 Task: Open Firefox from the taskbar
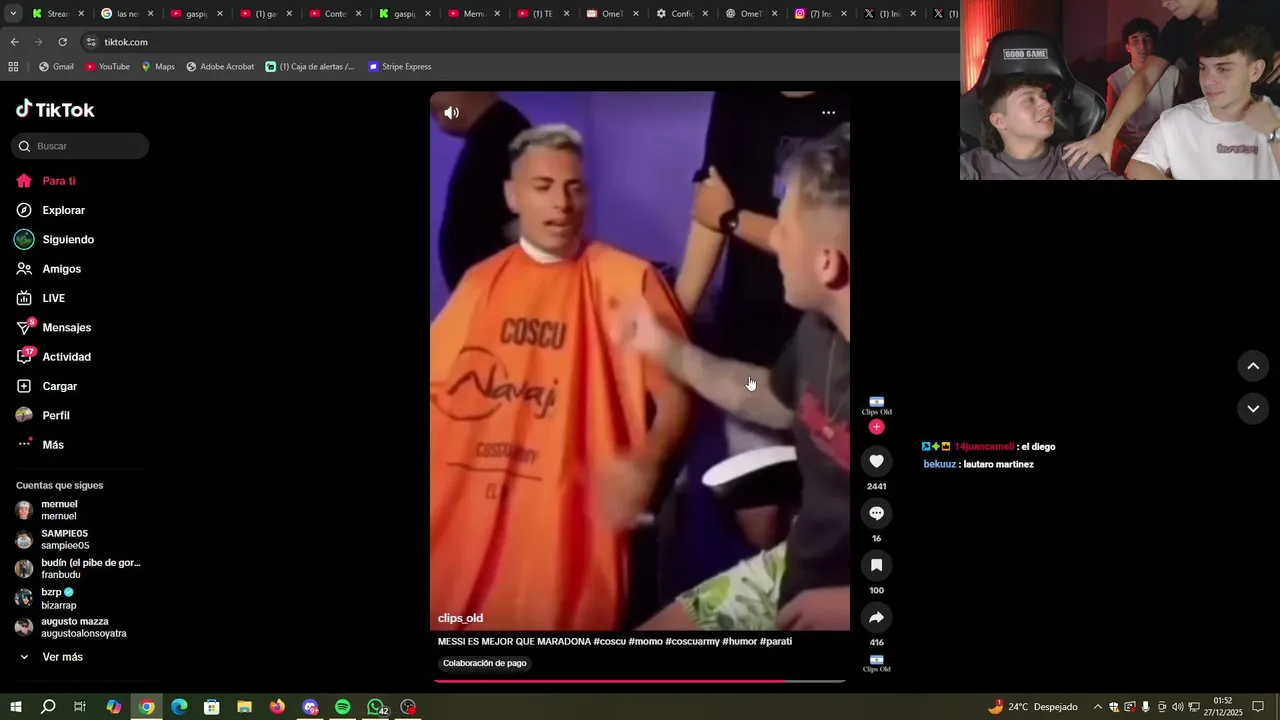(277, 707)
